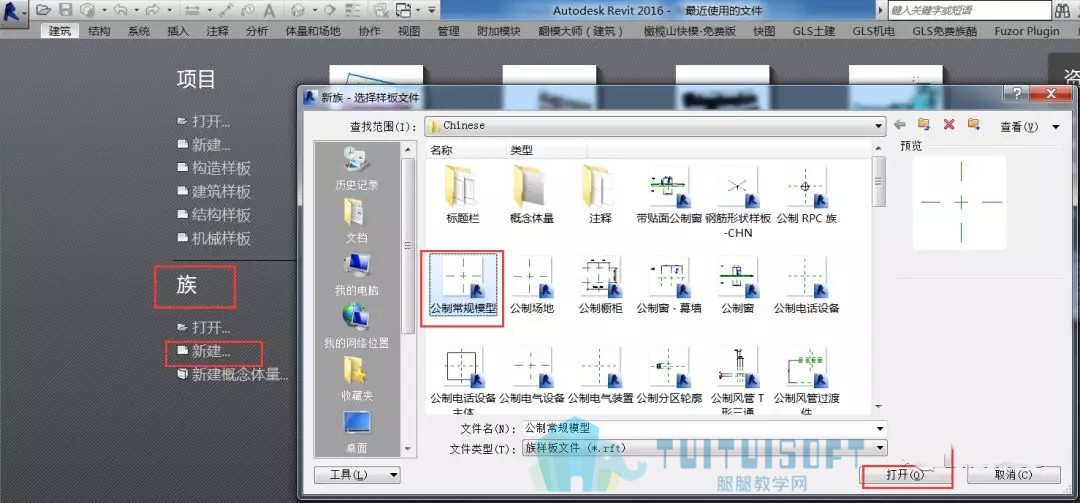Expand the 工具(L) dropdown button
This screenshot has height=503, width=1080.
coord(357,475)
